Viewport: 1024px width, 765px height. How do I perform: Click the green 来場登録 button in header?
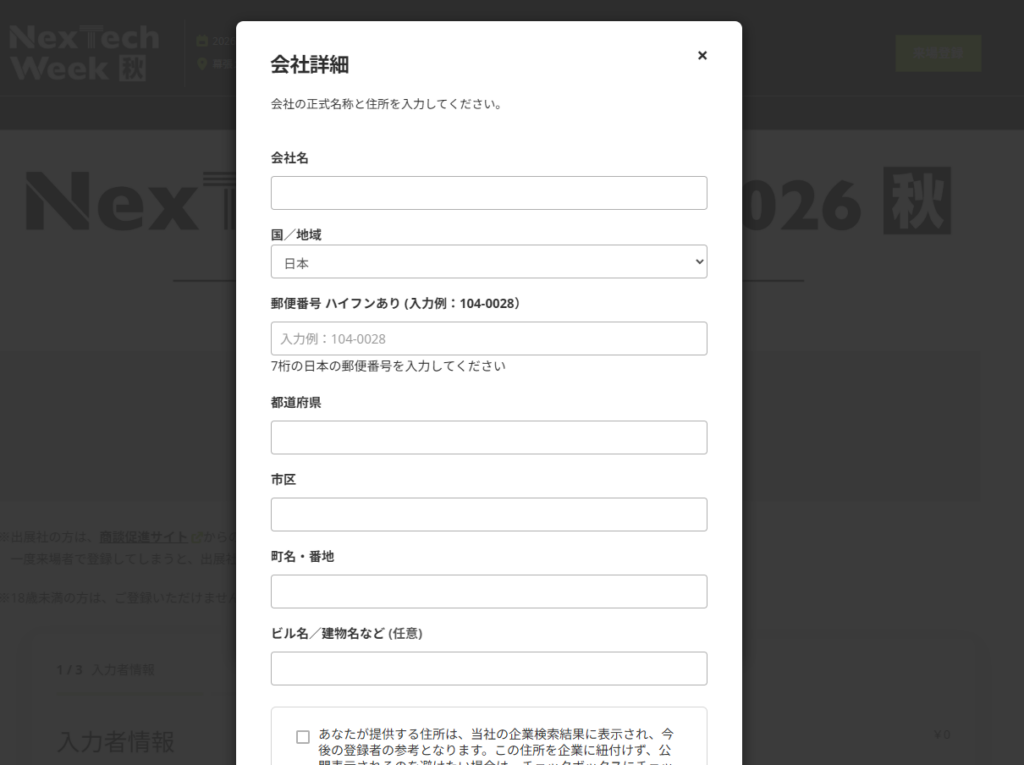click(x=938, y=53)
